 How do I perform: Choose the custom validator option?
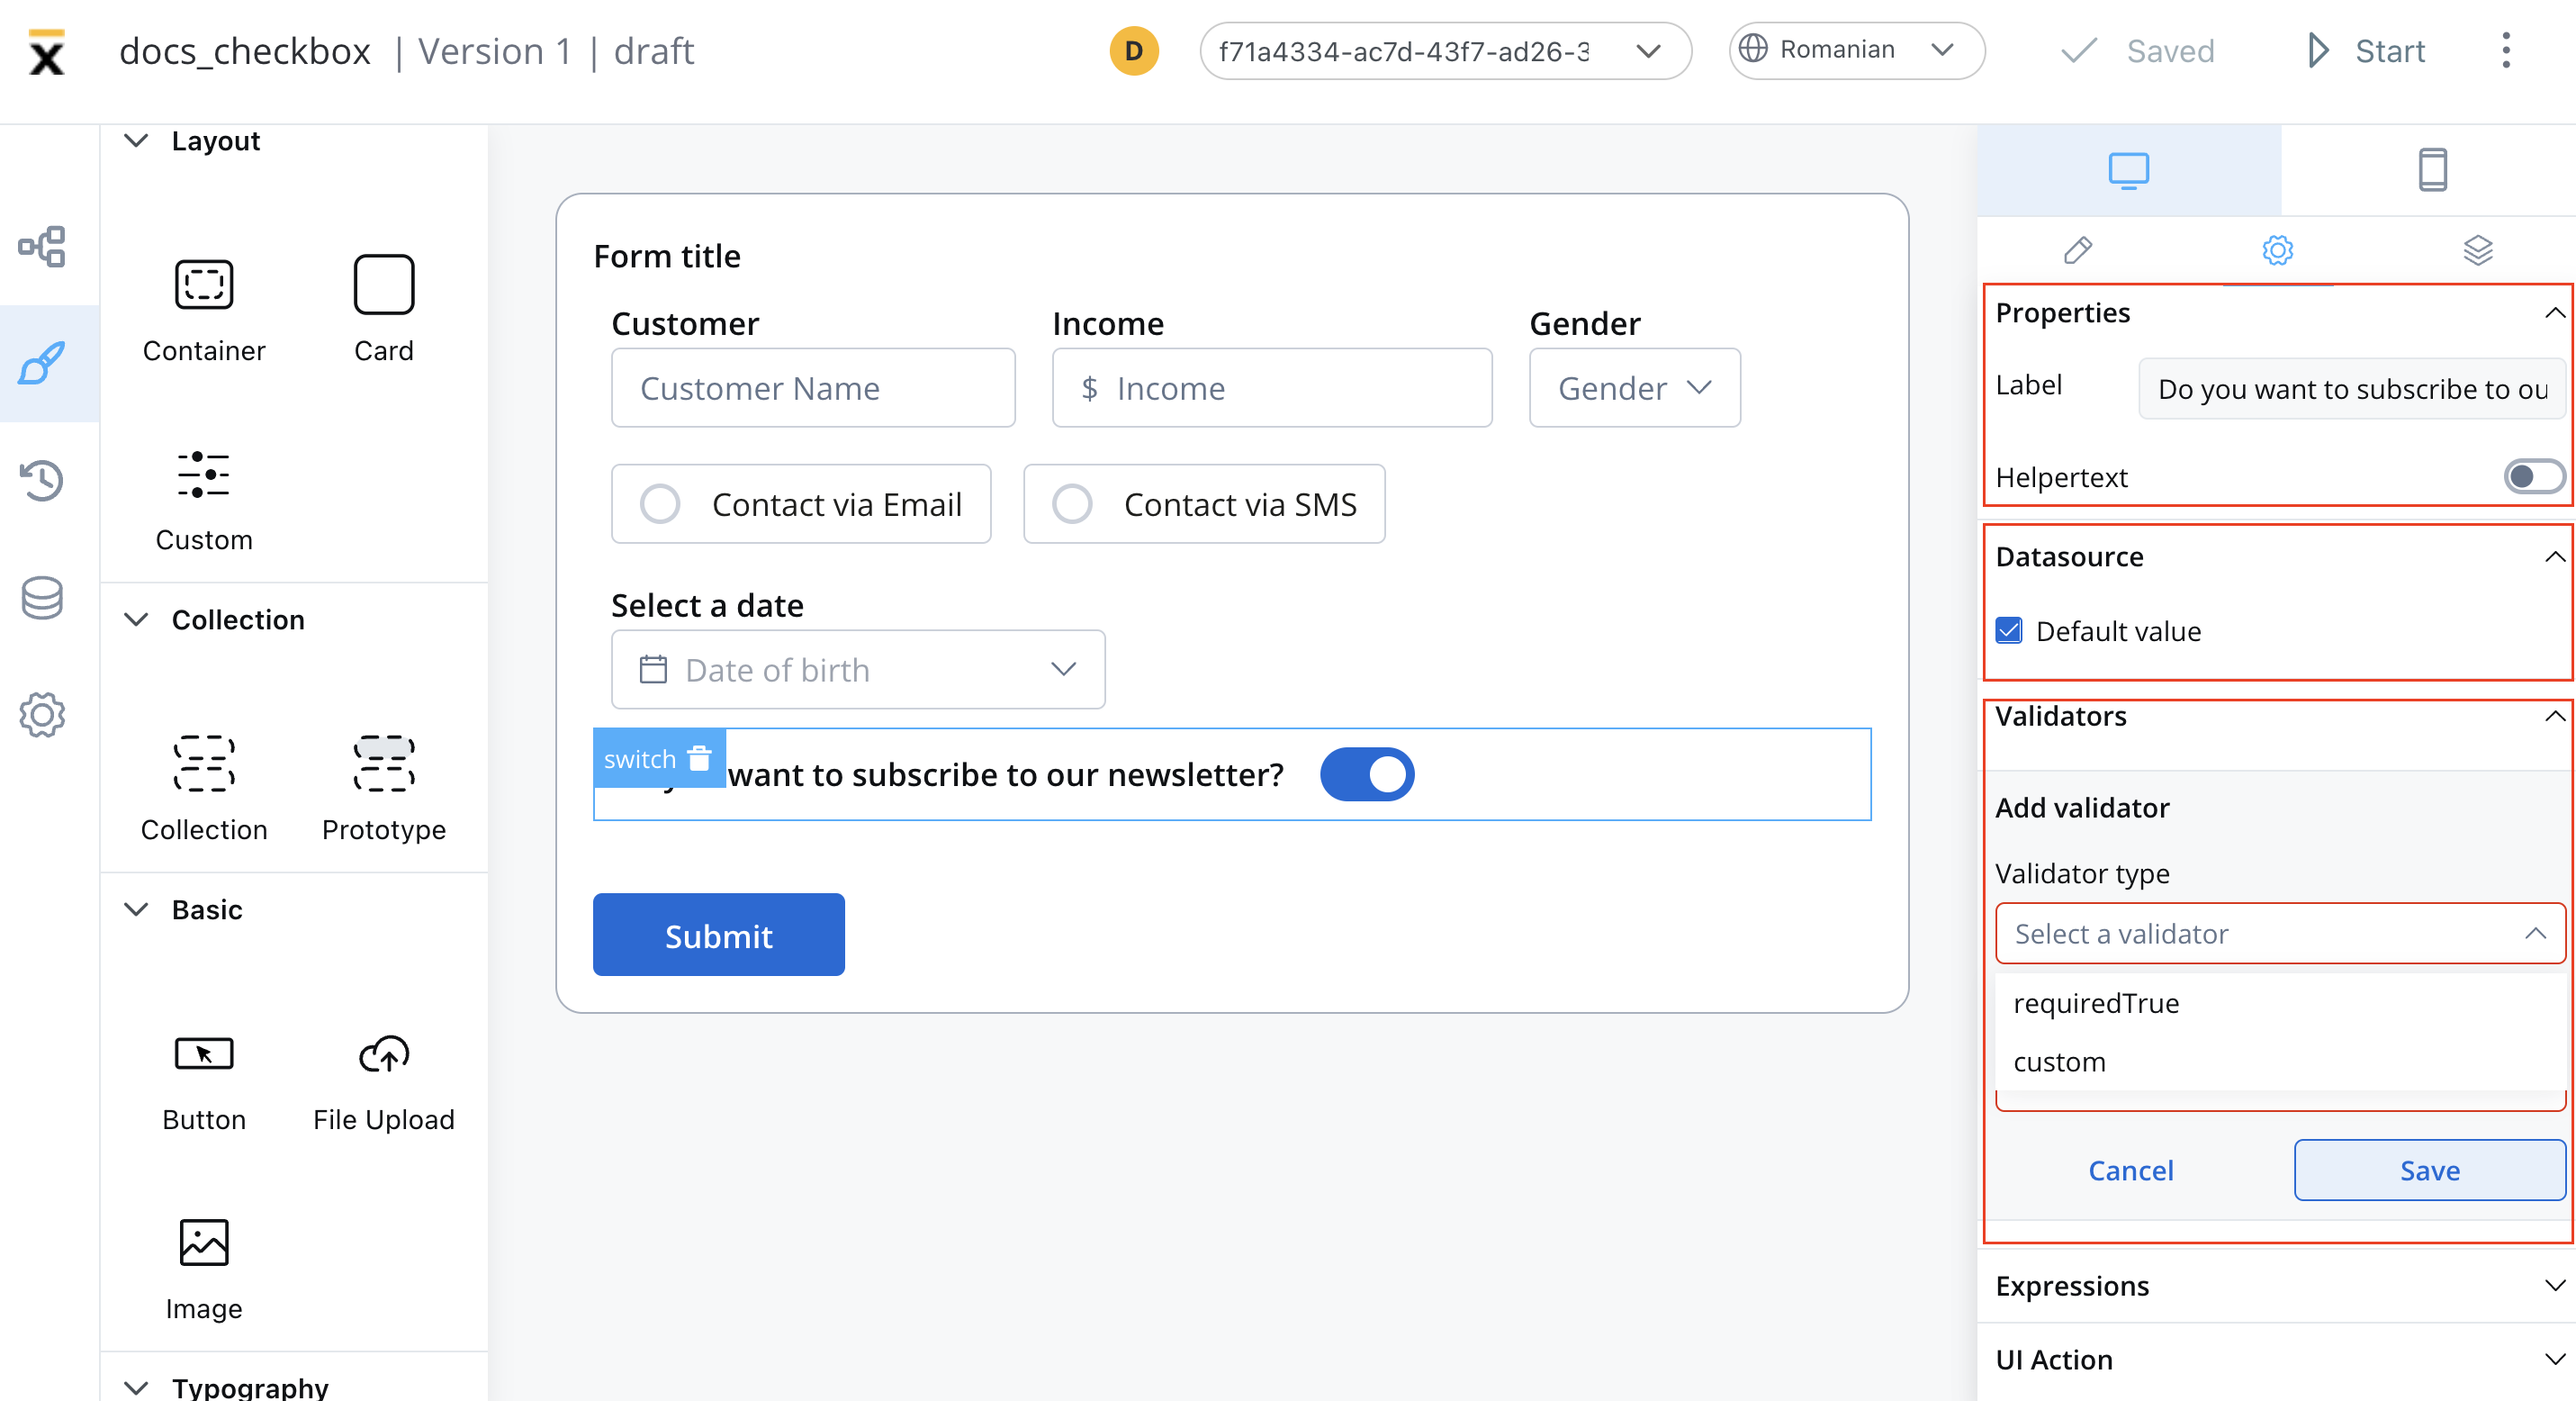[2280, 1061]
